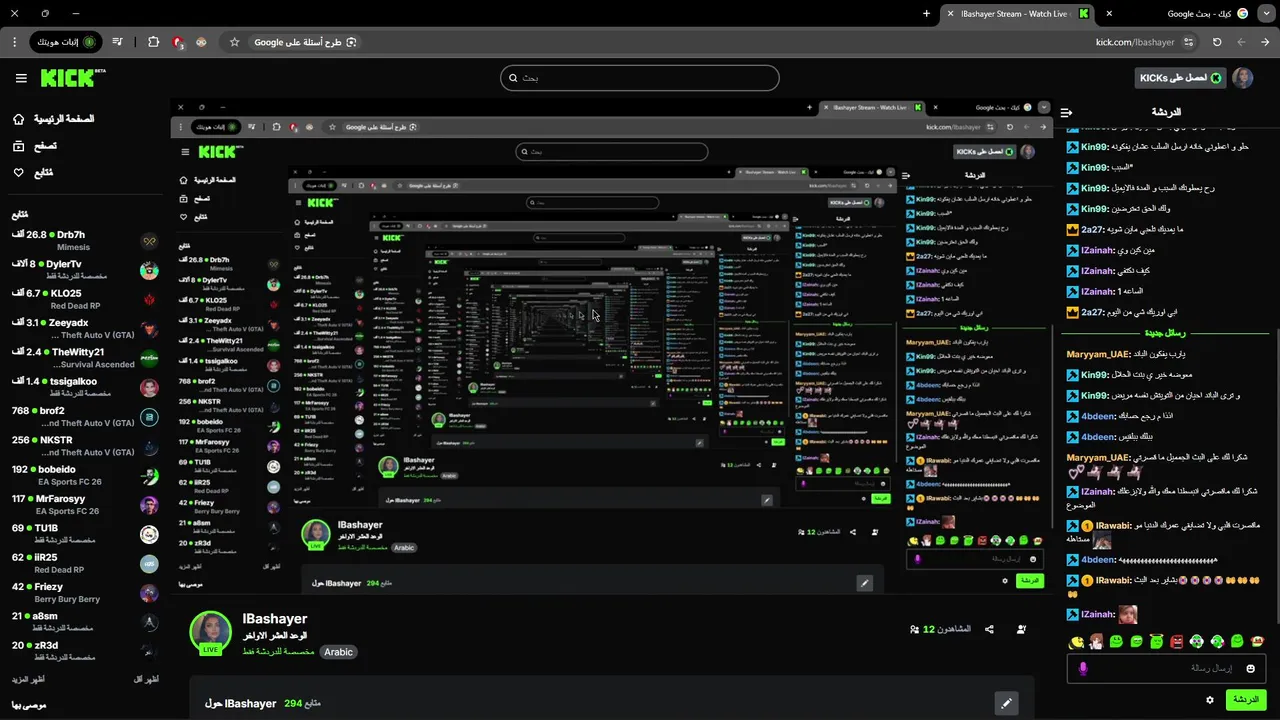Open the متابع following page with the heart icon
This screenshot has height=720, width=1280.
point(32,173)
